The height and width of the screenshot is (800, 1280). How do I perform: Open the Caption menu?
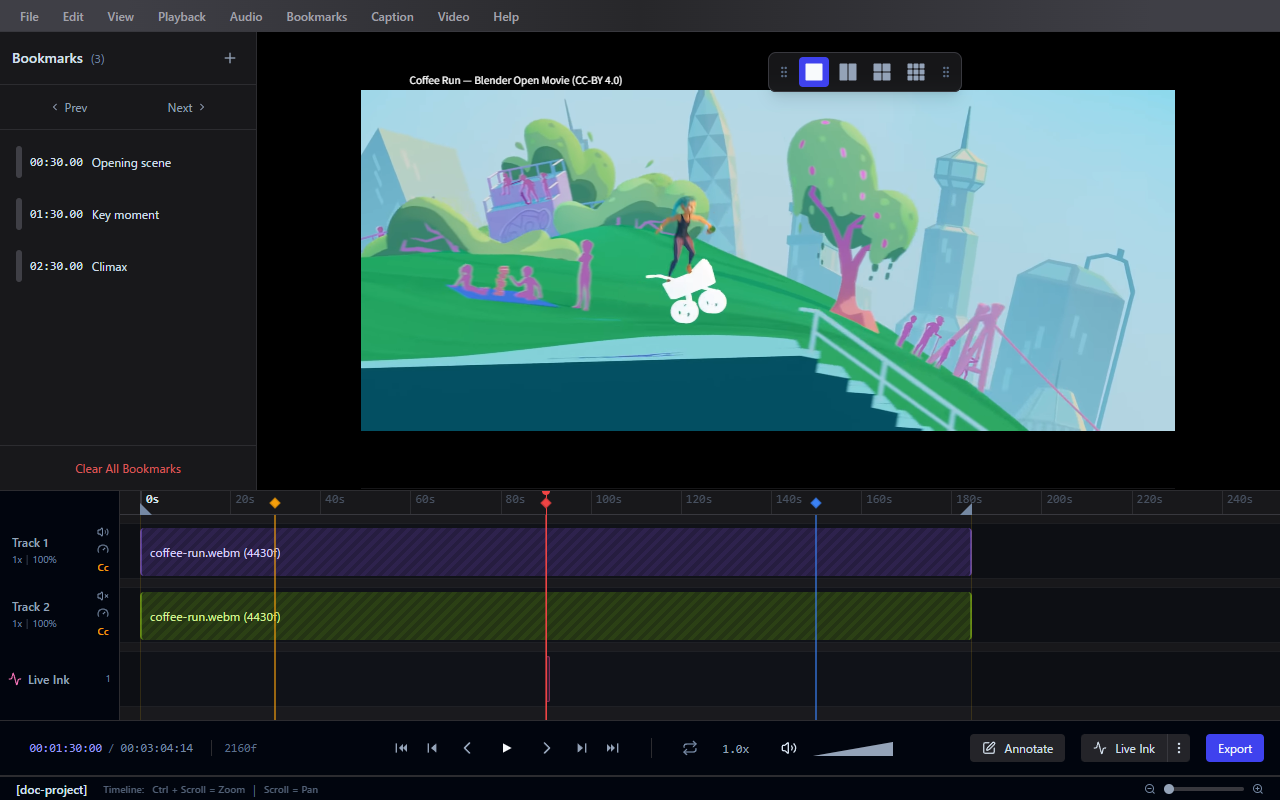click(392, 16)
